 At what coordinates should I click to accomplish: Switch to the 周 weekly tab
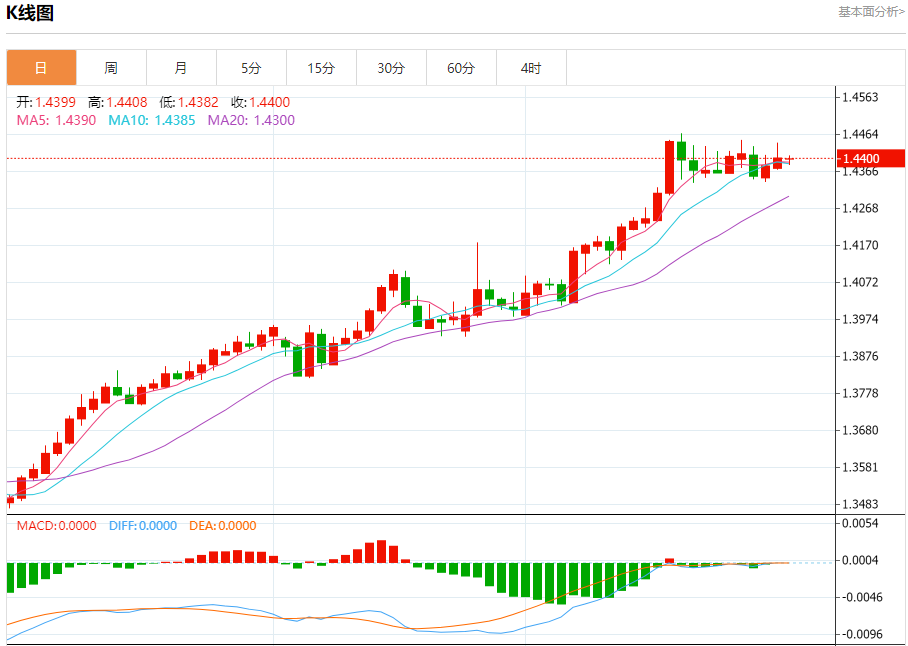click(111, 68)
